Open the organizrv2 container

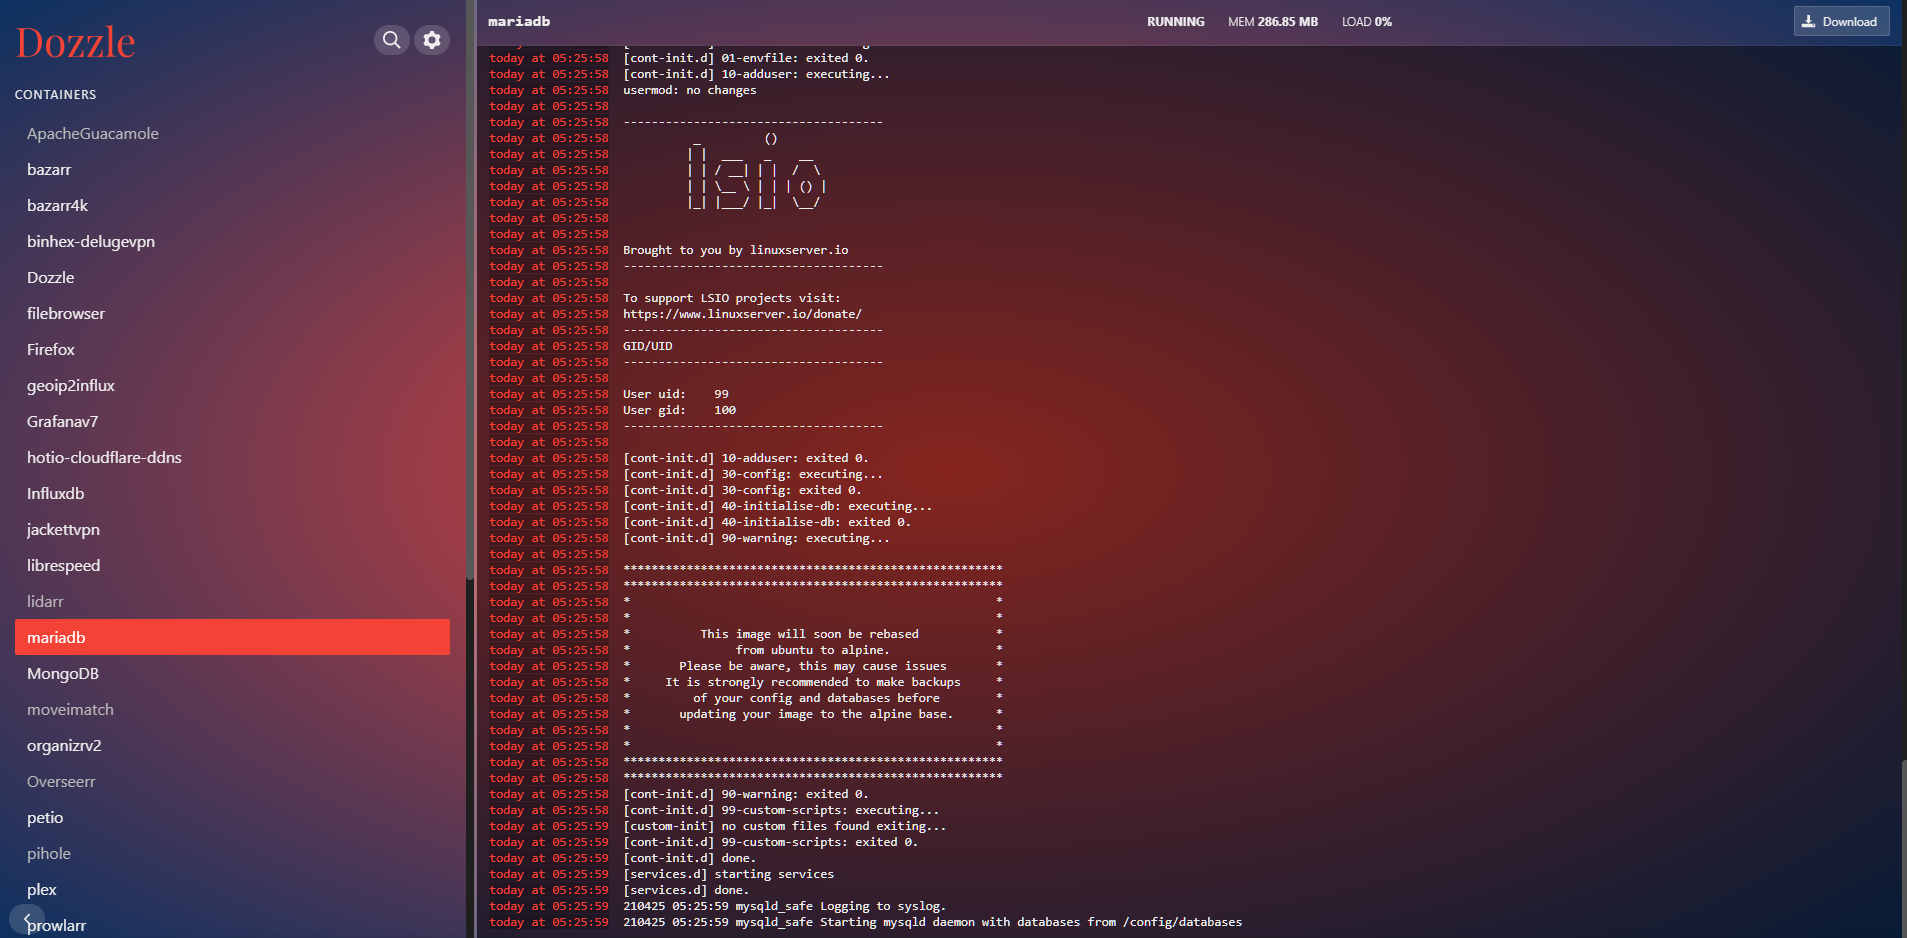pos(64,746)
